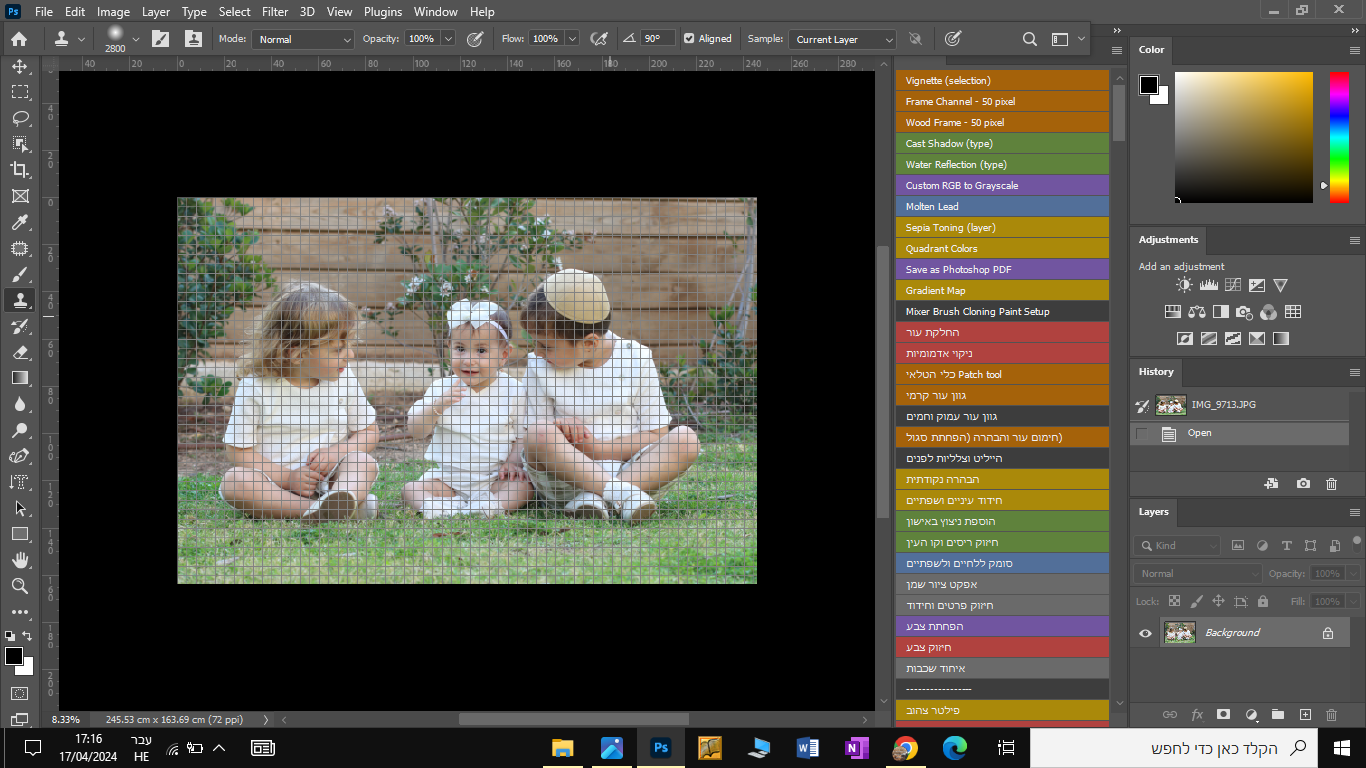Delete layer using Layers panel trash icon
Image resolution: width=1366 pixels, height=768 pixels.
click(1331, 715)
